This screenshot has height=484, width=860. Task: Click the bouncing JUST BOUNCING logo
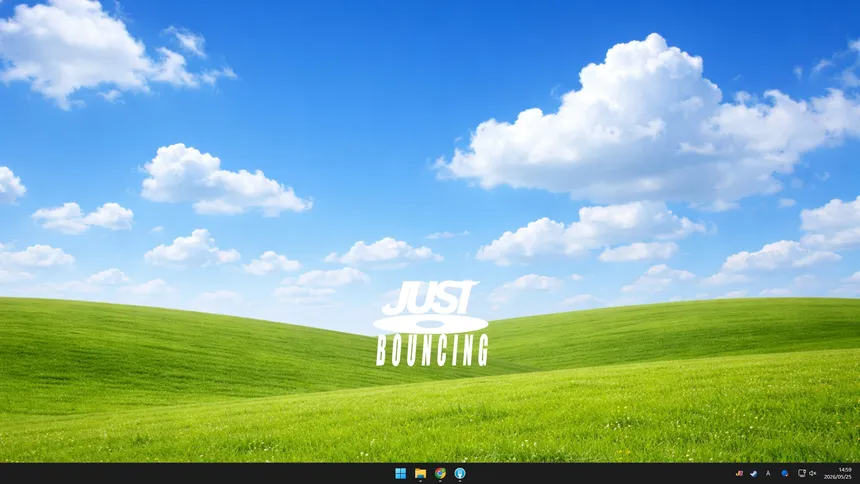(x=431, y=323)
